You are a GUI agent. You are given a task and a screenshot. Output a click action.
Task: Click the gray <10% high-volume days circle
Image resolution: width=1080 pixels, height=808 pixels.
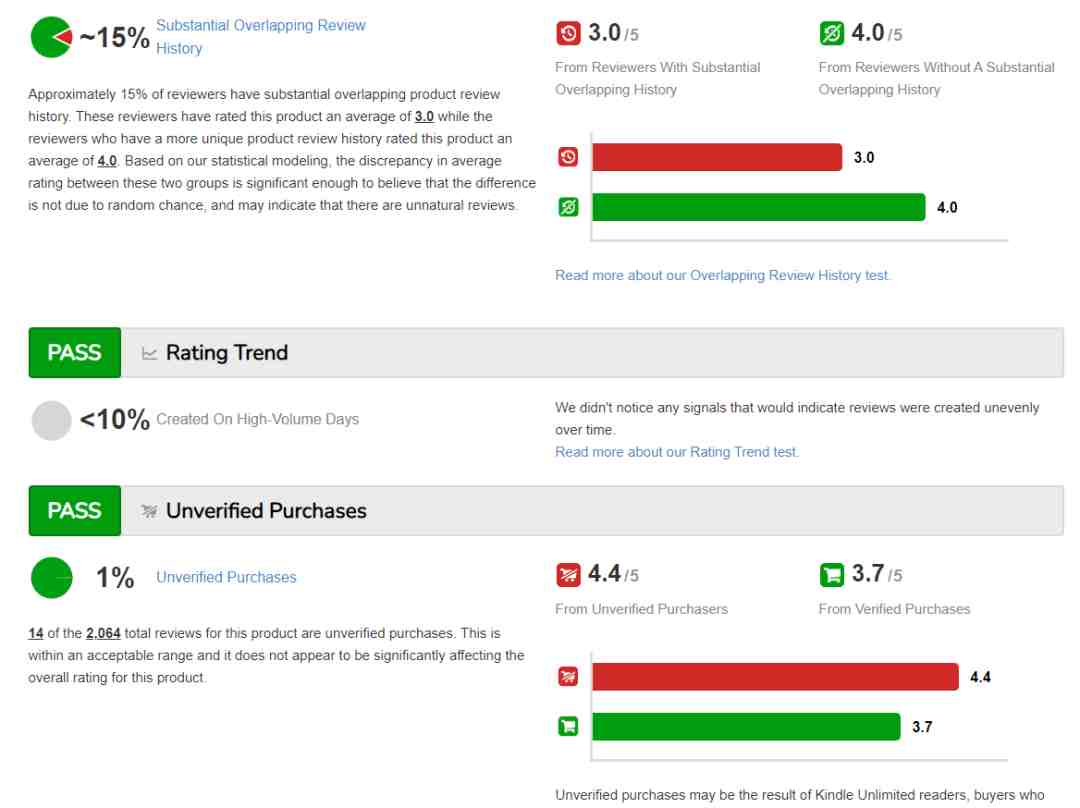tap(51, 420)
